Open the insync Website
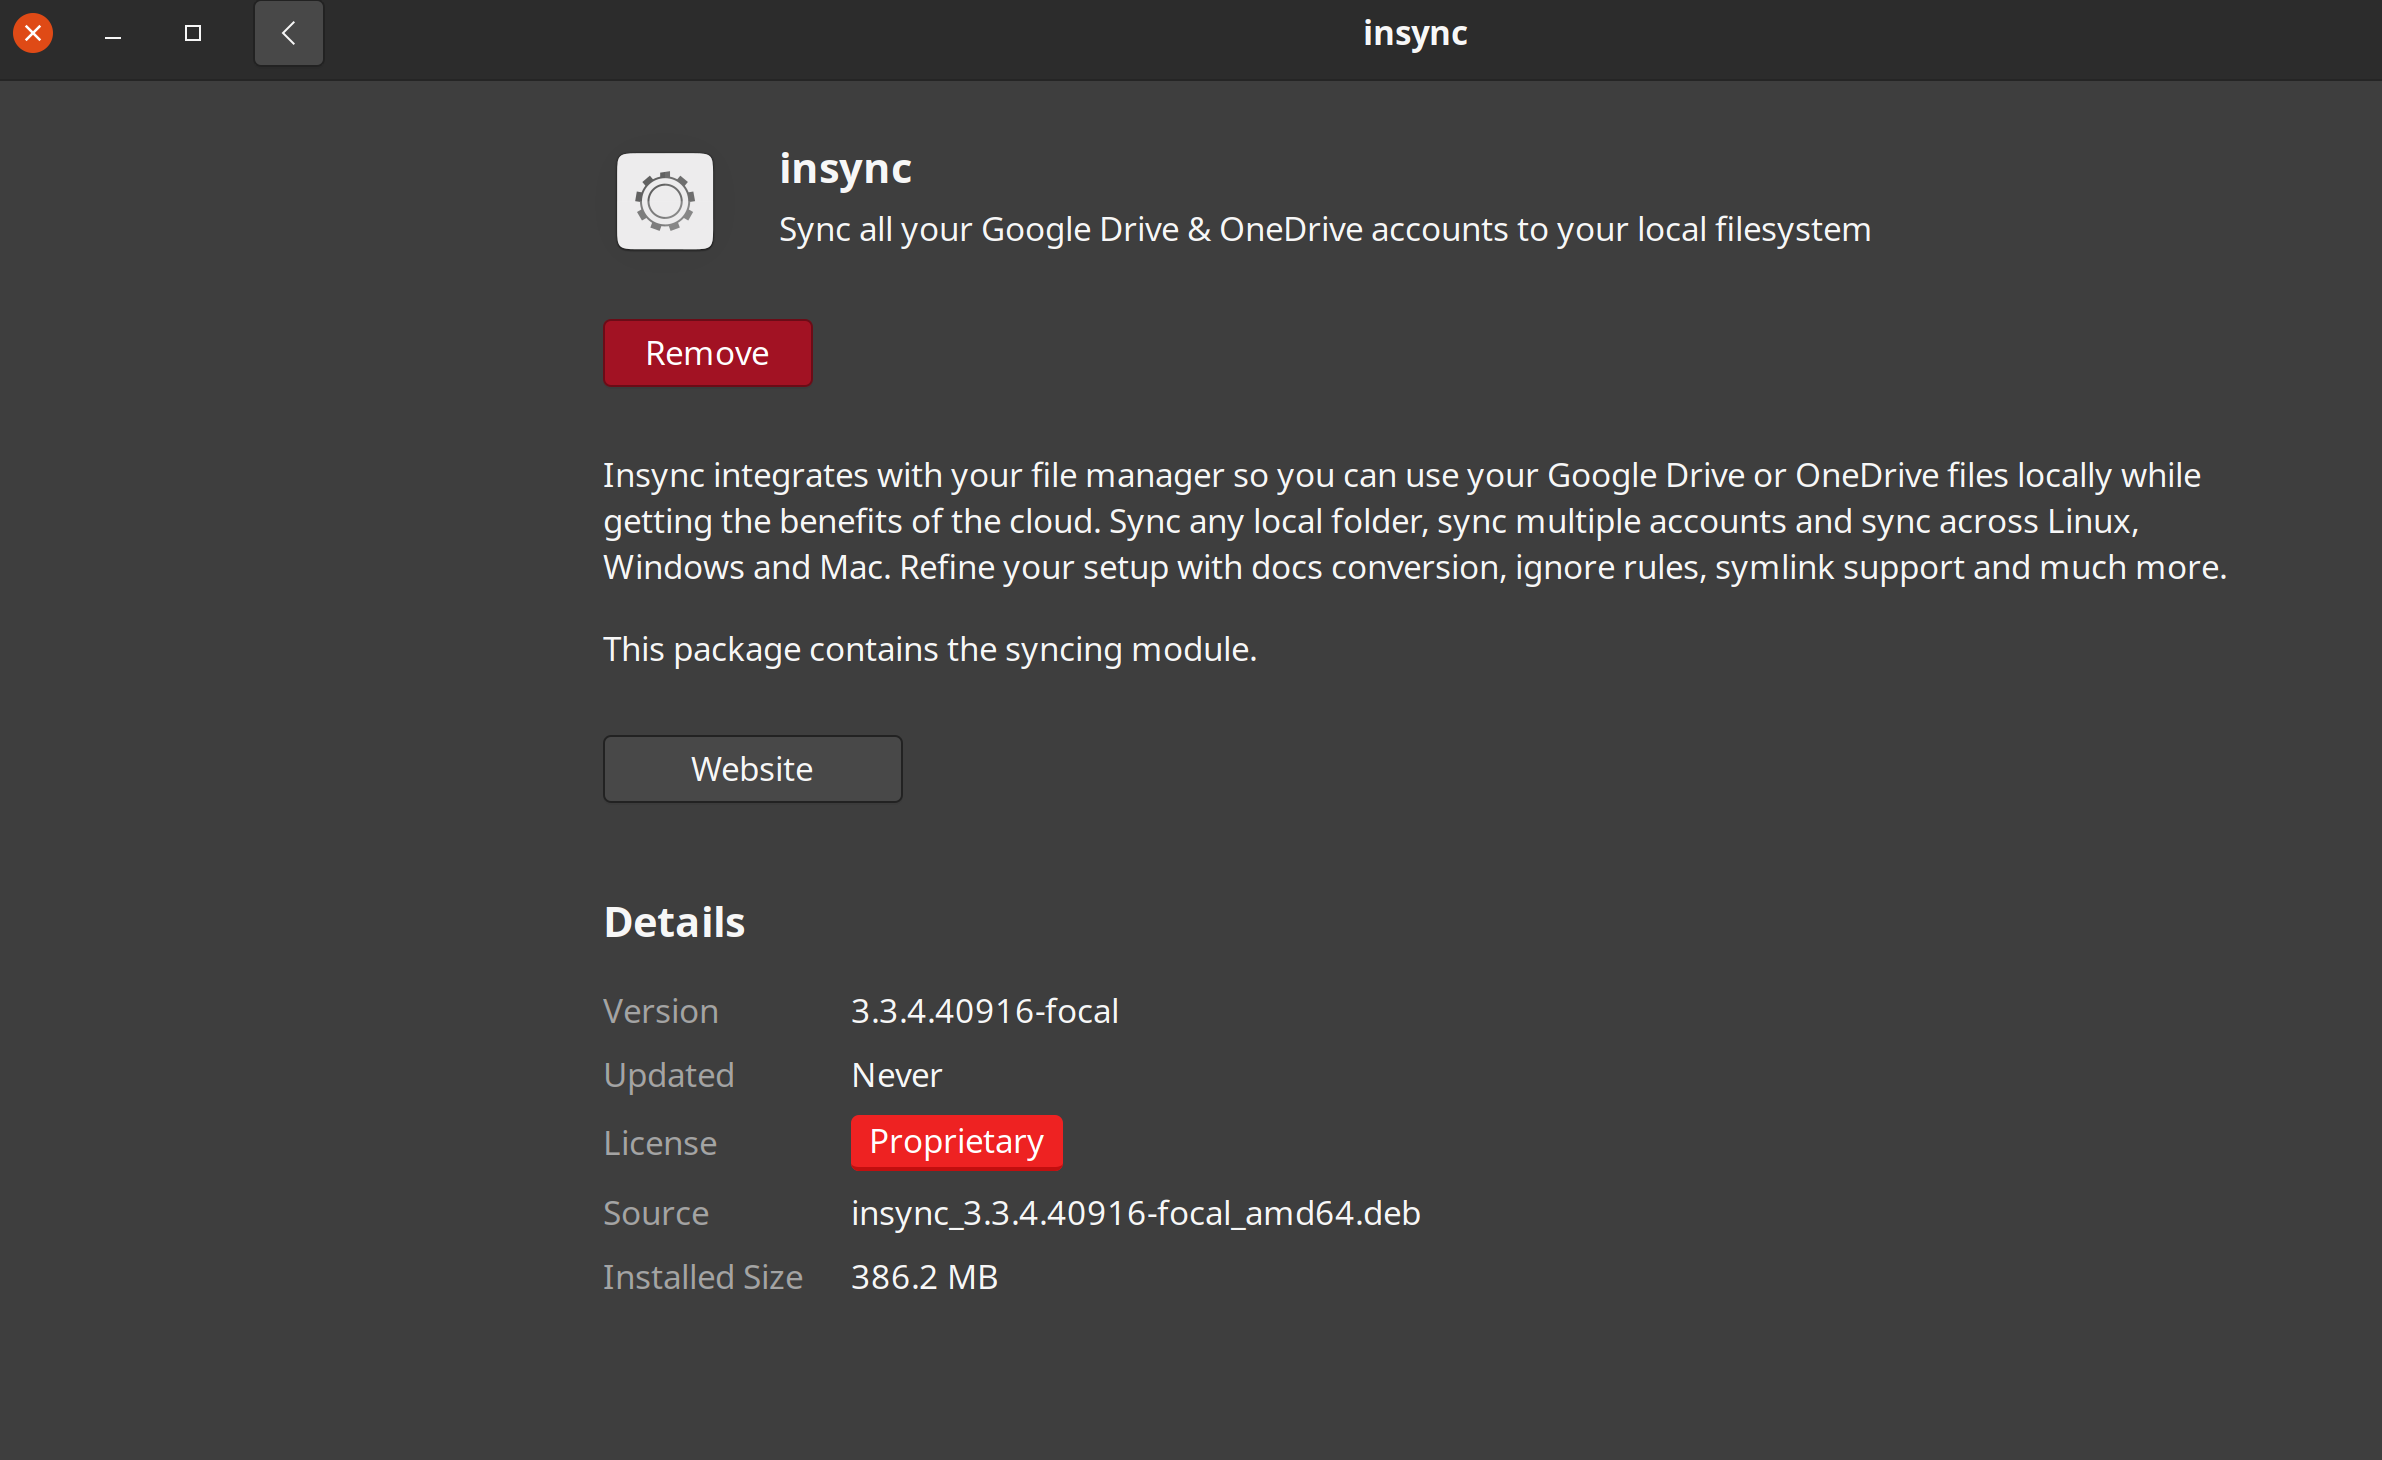 pos(752,768)
